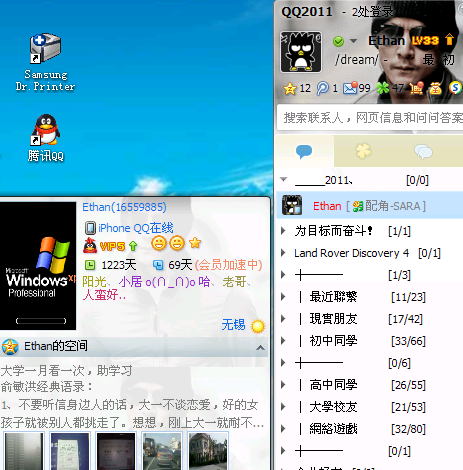
Task: Expand the divider group with [0/1]
Action: coord(283,451)
